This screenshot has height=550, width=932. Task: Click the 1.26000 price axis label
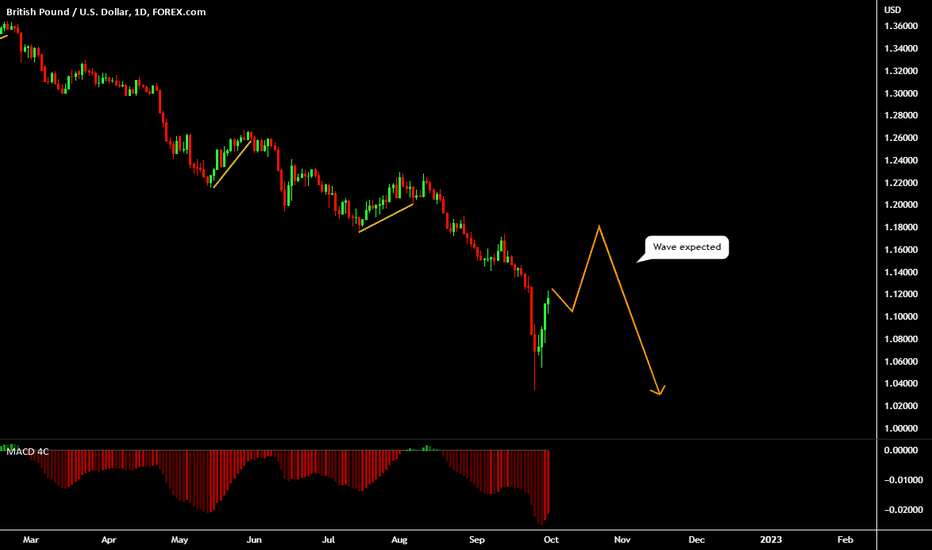[900, 138]
